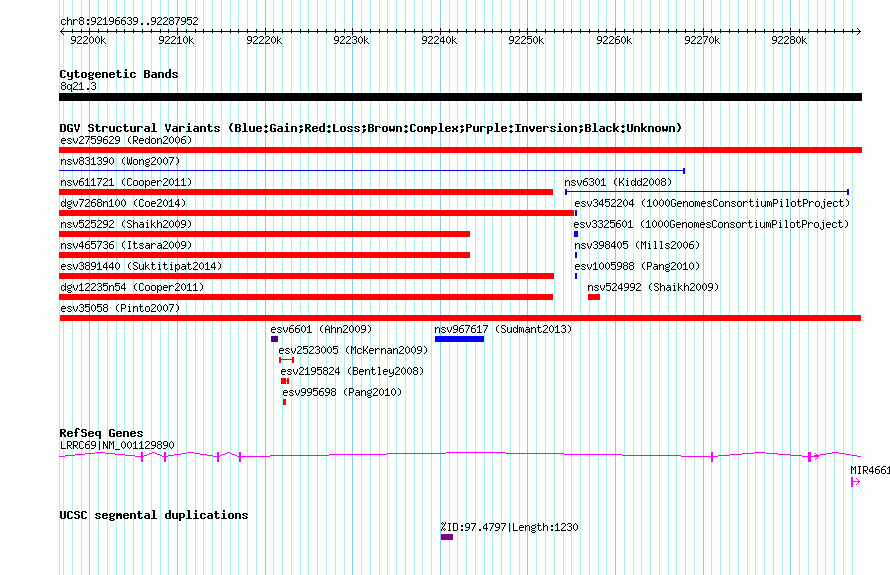Click the 92280k ruler tick label

click(x=789, y=40)
